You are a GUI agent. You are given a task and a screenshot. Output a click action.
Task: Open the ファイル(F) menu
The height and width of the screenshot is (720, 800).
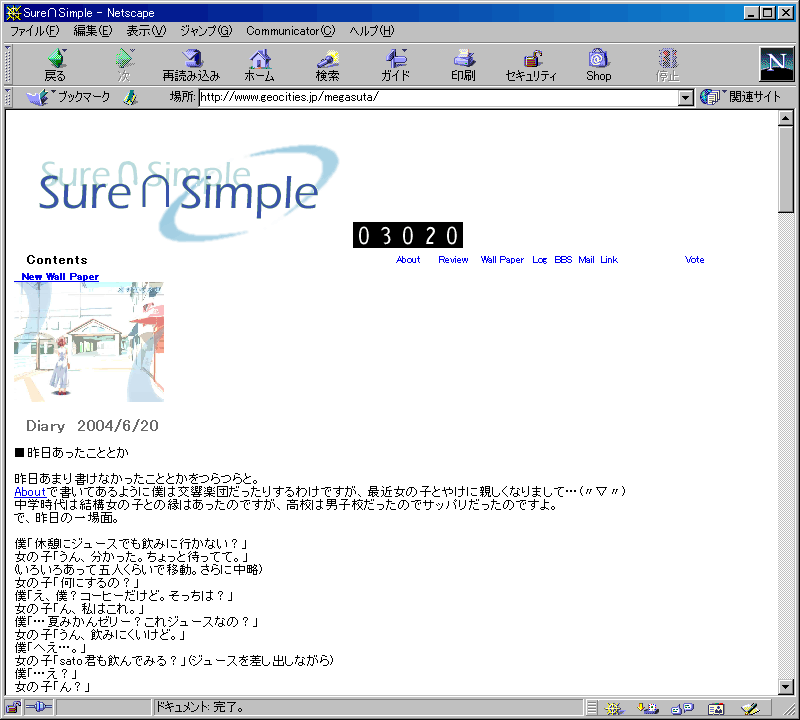[35, 31]
